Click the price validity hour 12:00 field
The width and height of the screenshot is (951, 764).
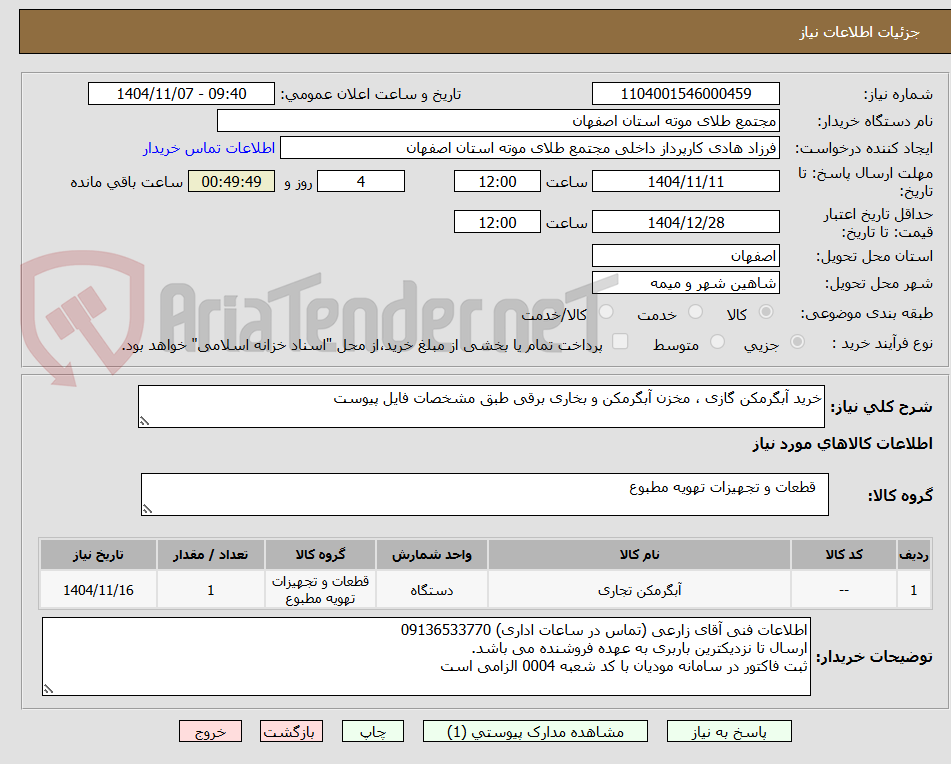497,222
